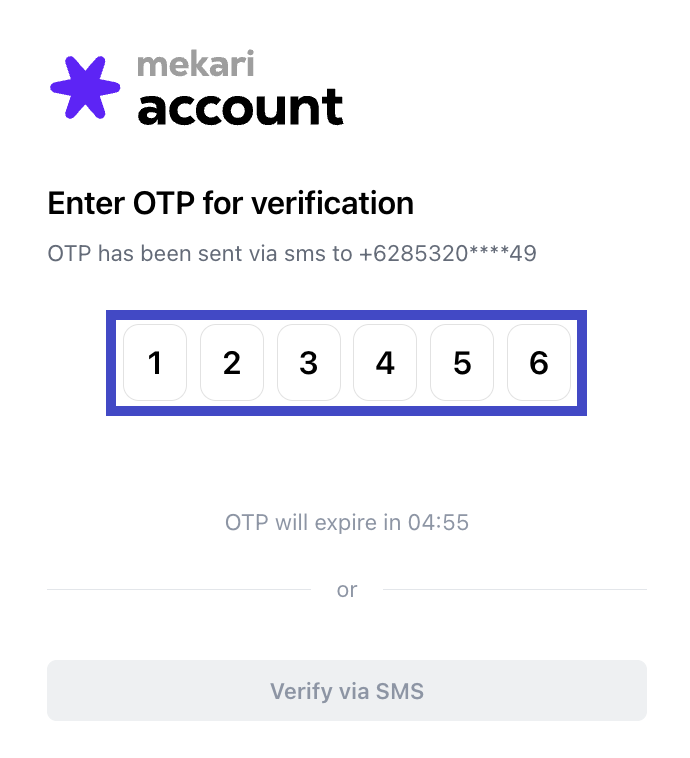The width and height of the screenshot is (690, 758).
Task: Select the third OTP box containing 3
Action: tap(308, 363)
